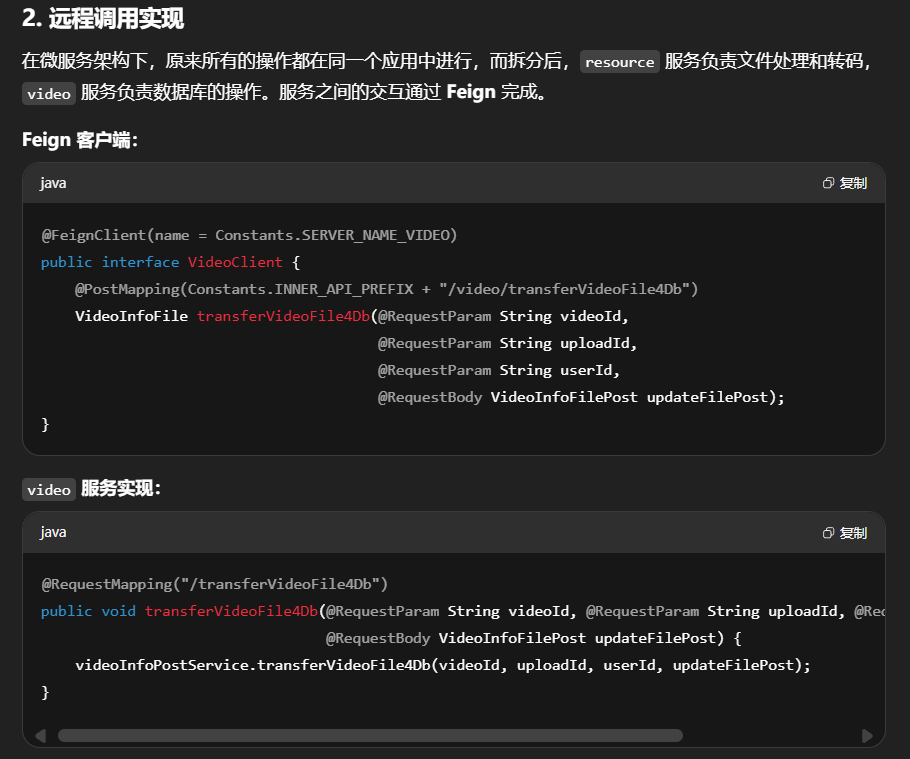
Task: Click the red transferVideoFile4Db method in VideoClient
Action: [x=283, y=316]
